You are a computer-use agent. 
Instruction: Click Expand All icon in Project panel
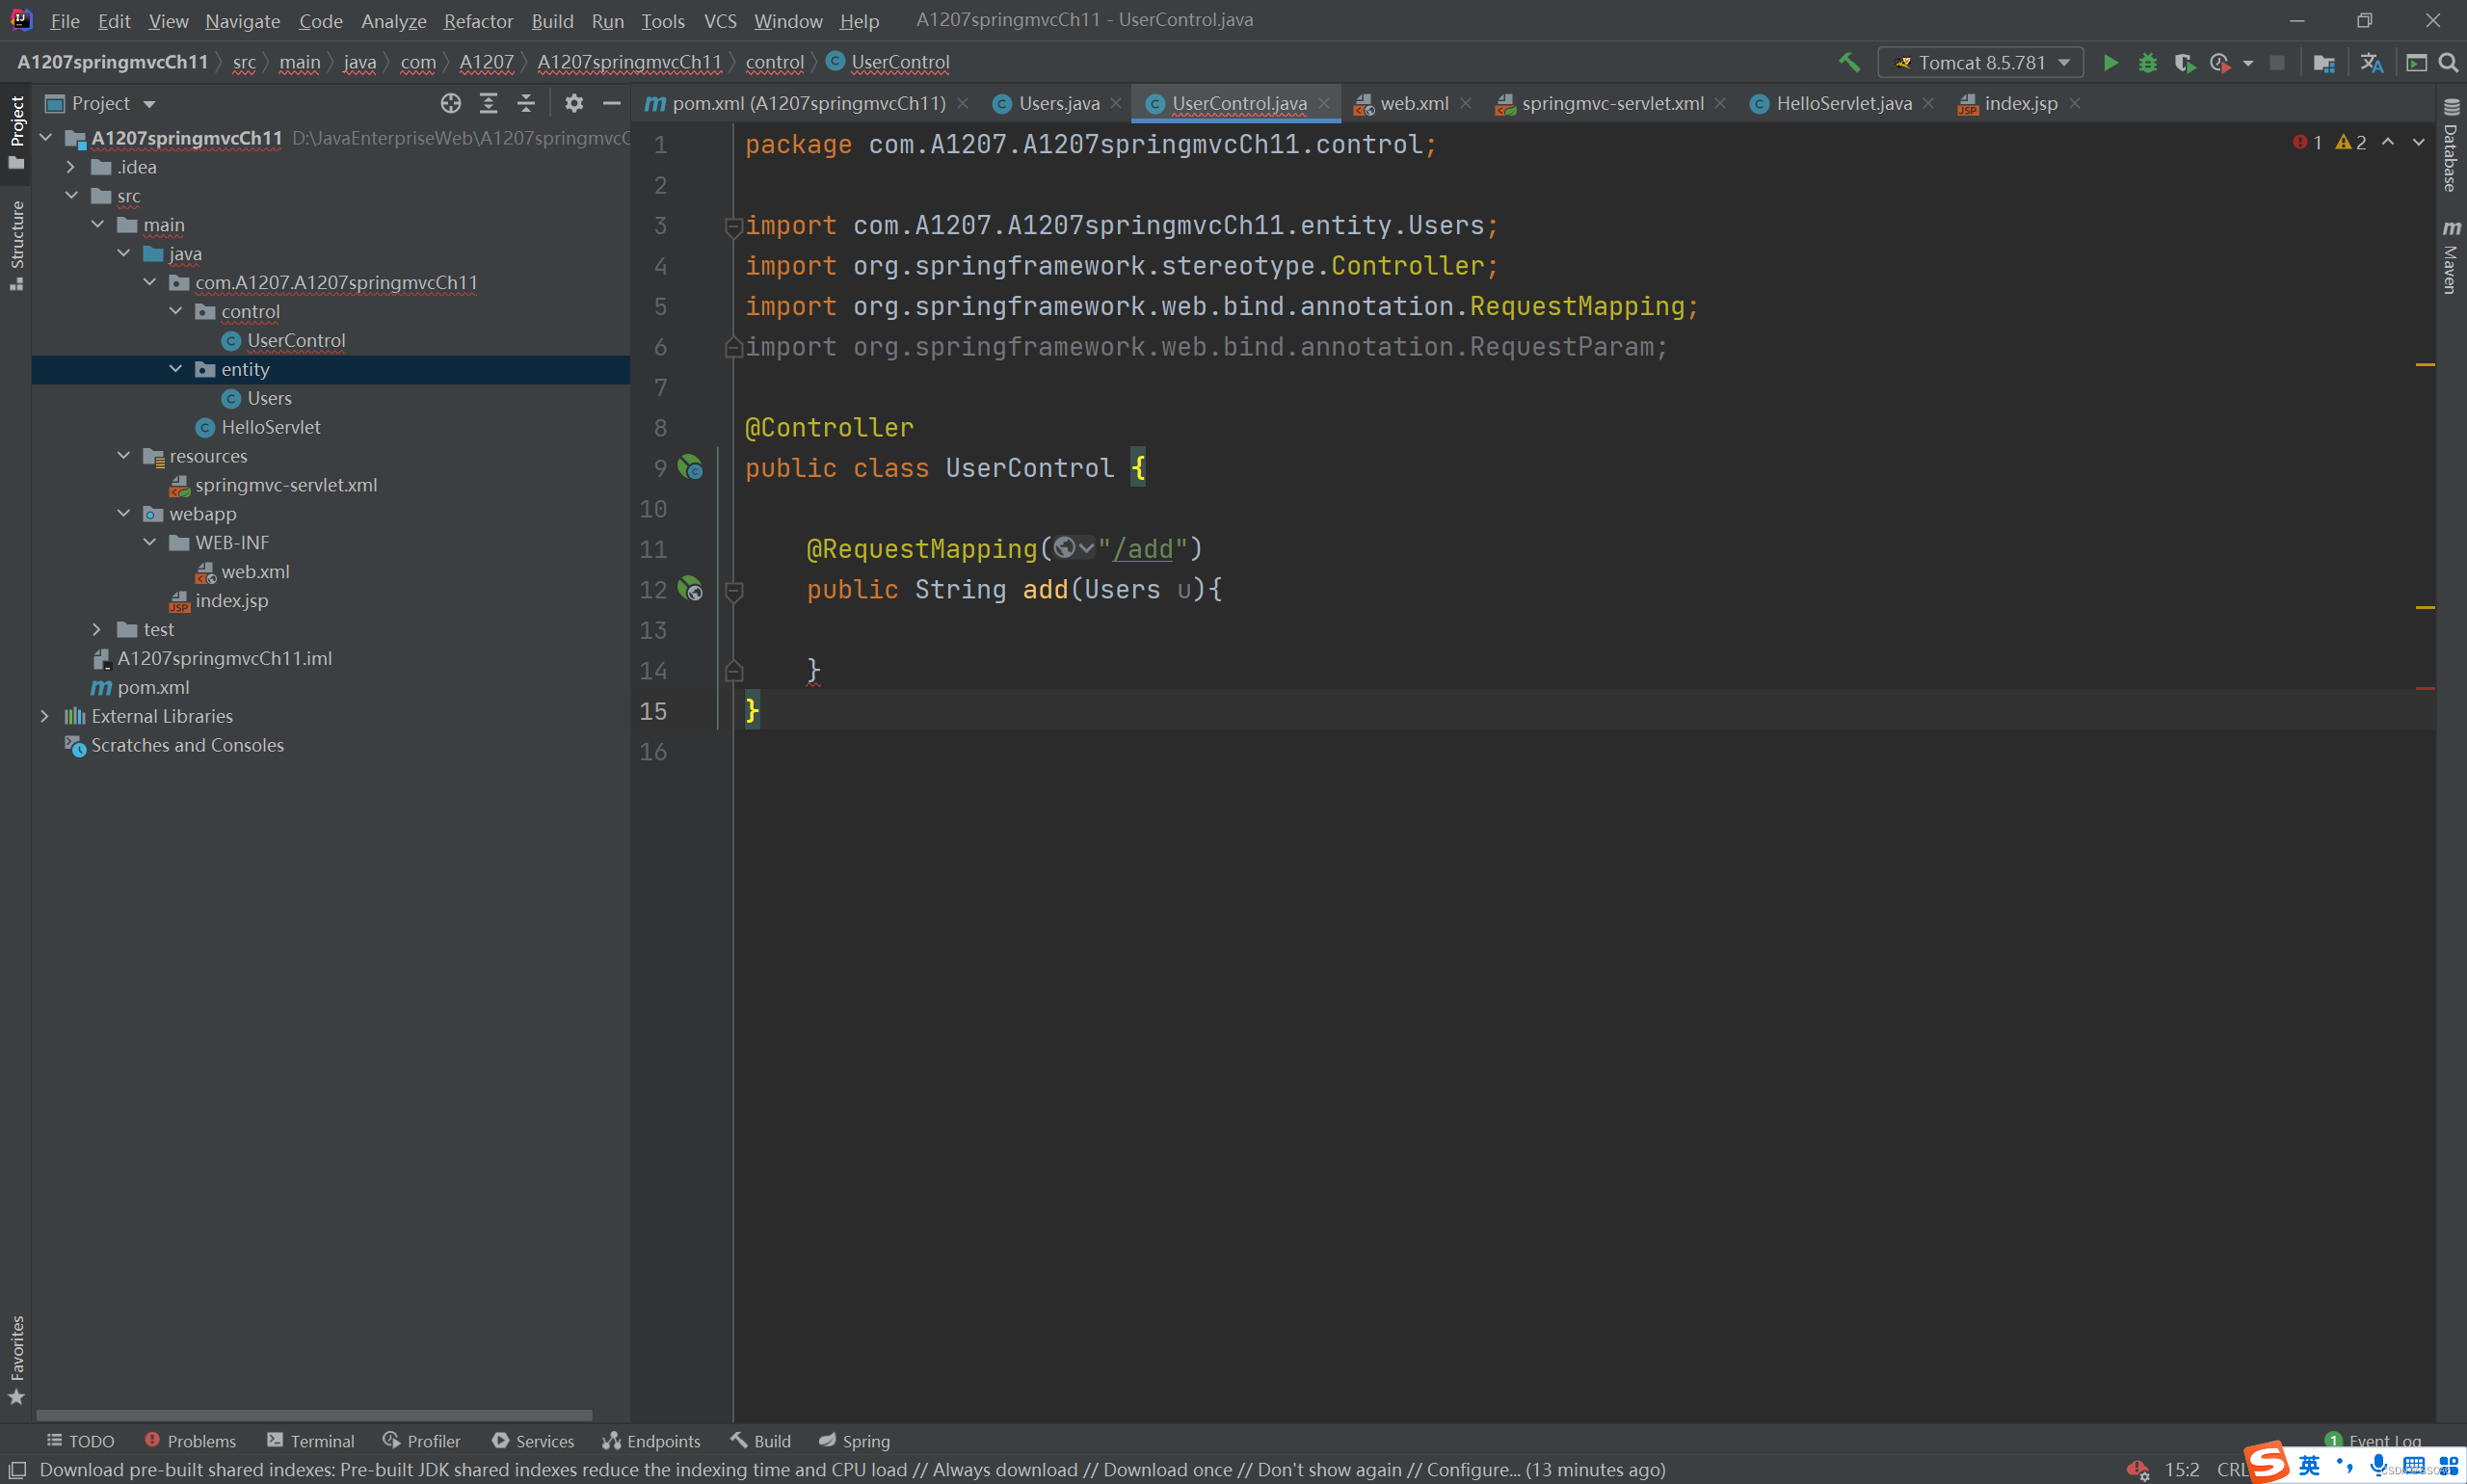coord(488,103)
